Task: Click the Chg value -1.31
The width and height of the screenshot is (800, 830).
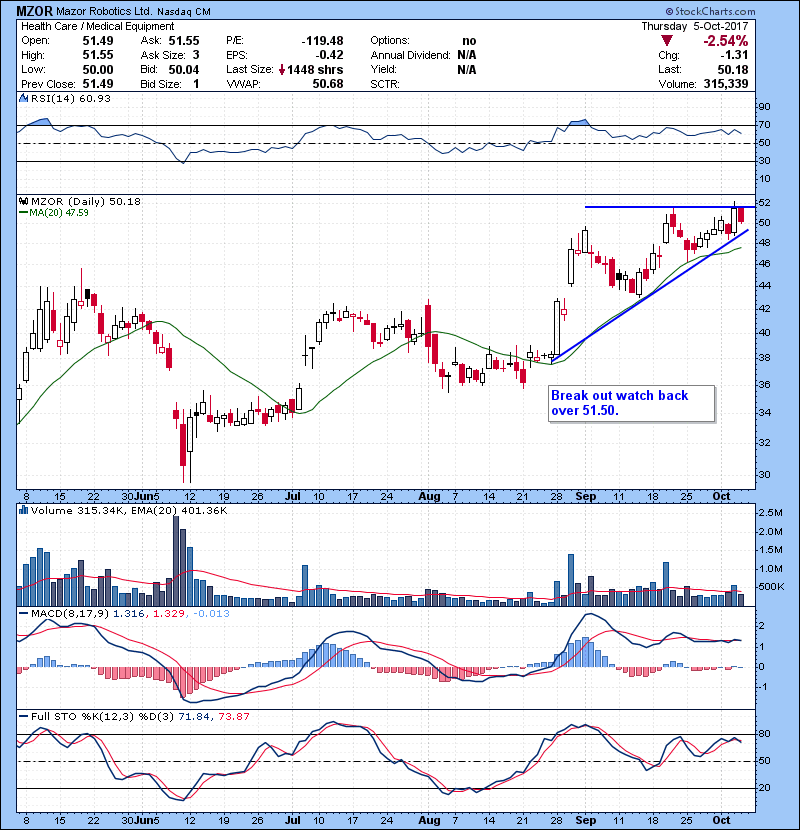Action: pos(734,55)
